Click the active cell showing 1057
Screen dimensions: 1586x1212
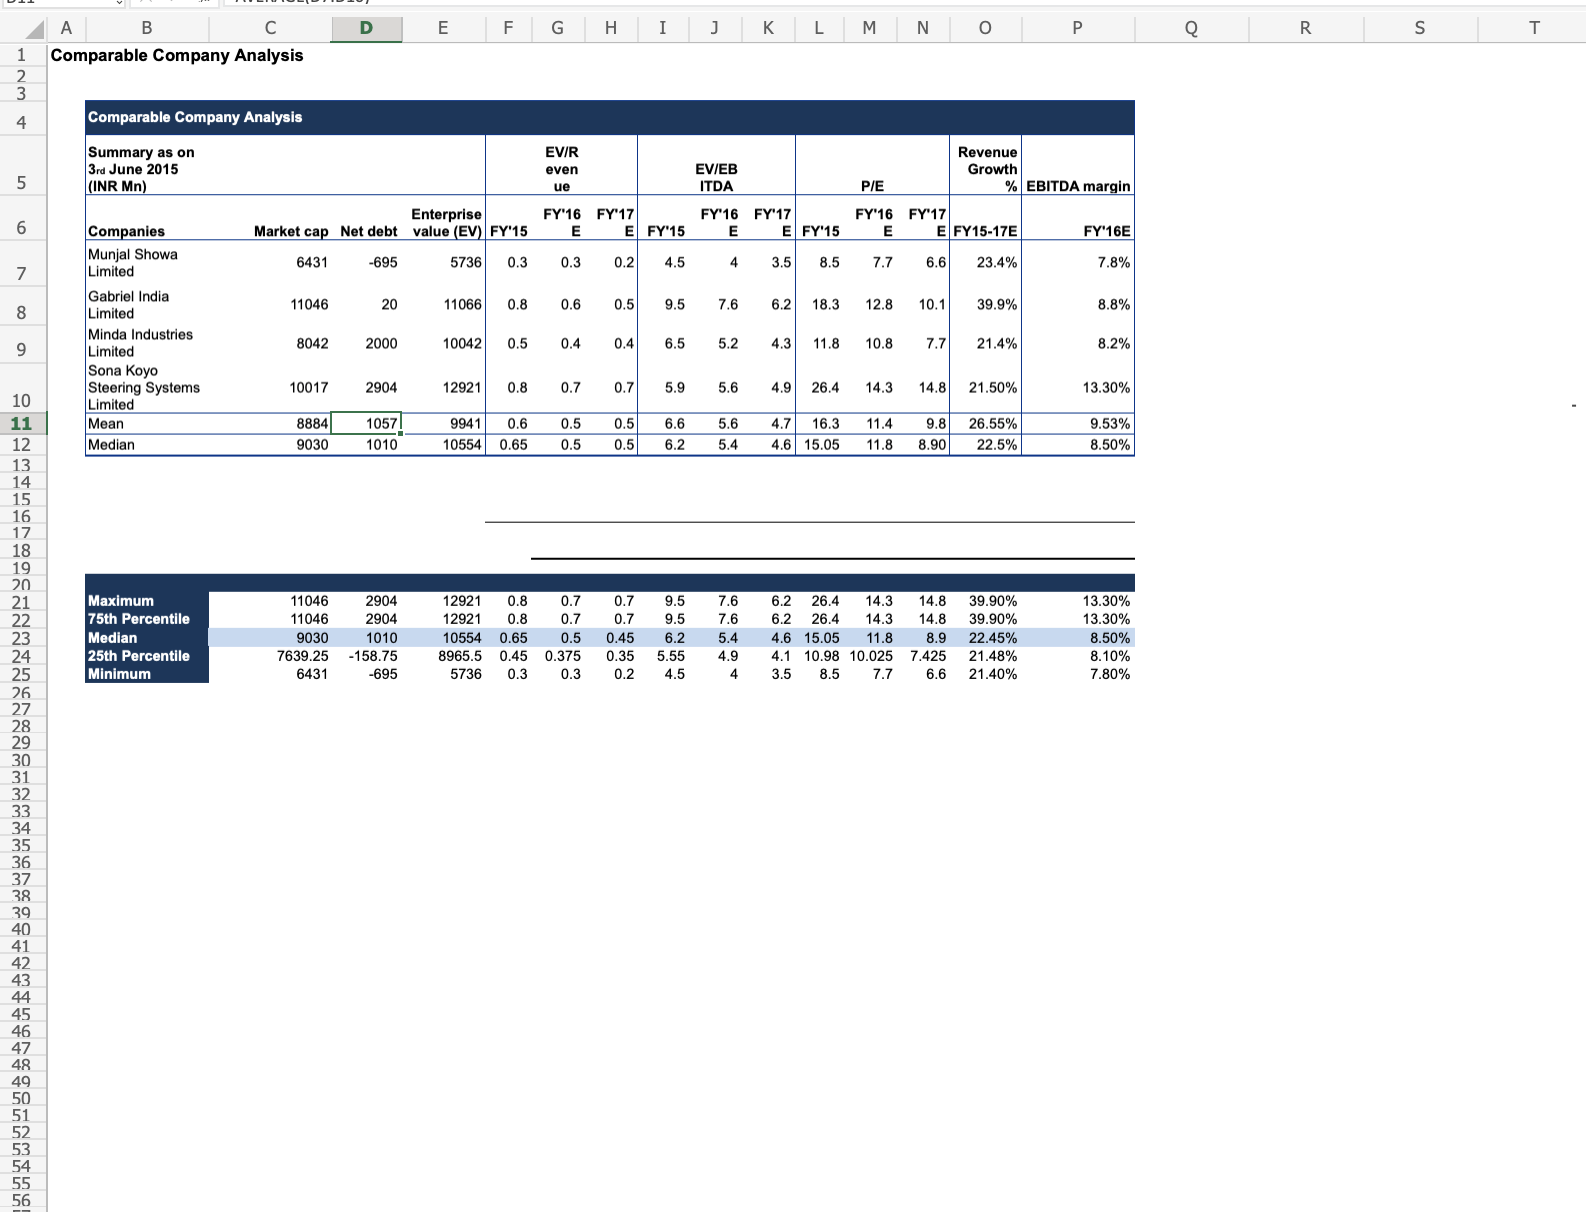(366, 424)
